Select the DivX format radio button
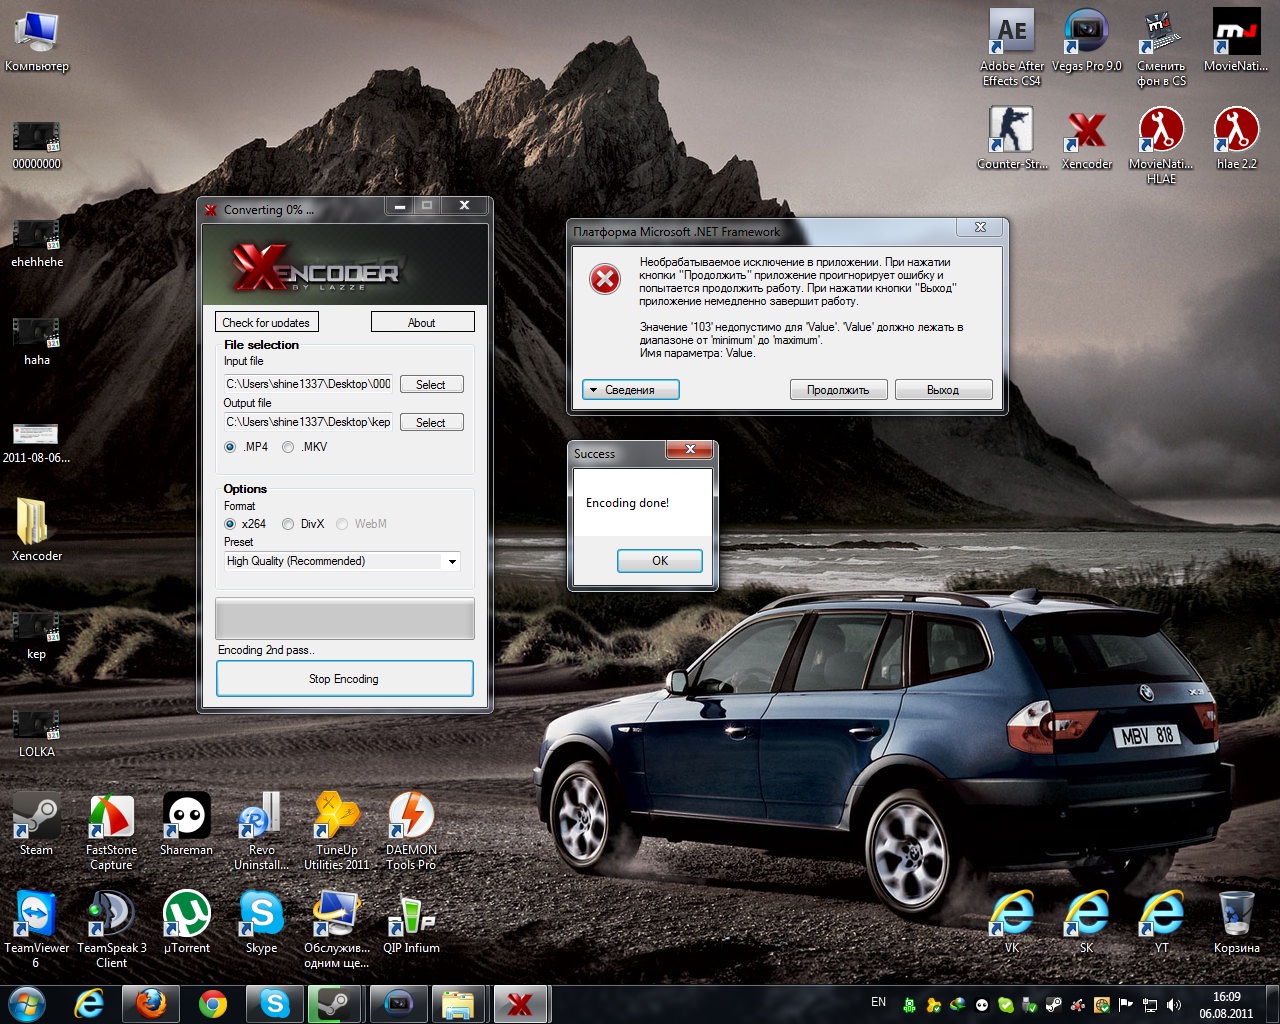The width and height of the screenshot is (1280, 1024). click(x=288, y=524)
